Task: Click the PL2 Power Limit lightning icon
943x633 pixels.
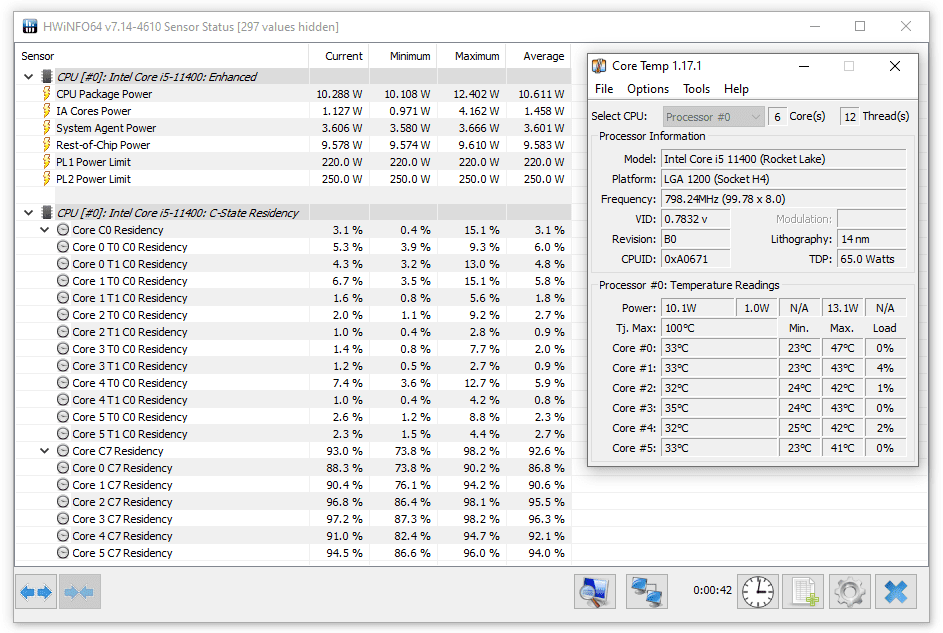Action: click(46, 179)
